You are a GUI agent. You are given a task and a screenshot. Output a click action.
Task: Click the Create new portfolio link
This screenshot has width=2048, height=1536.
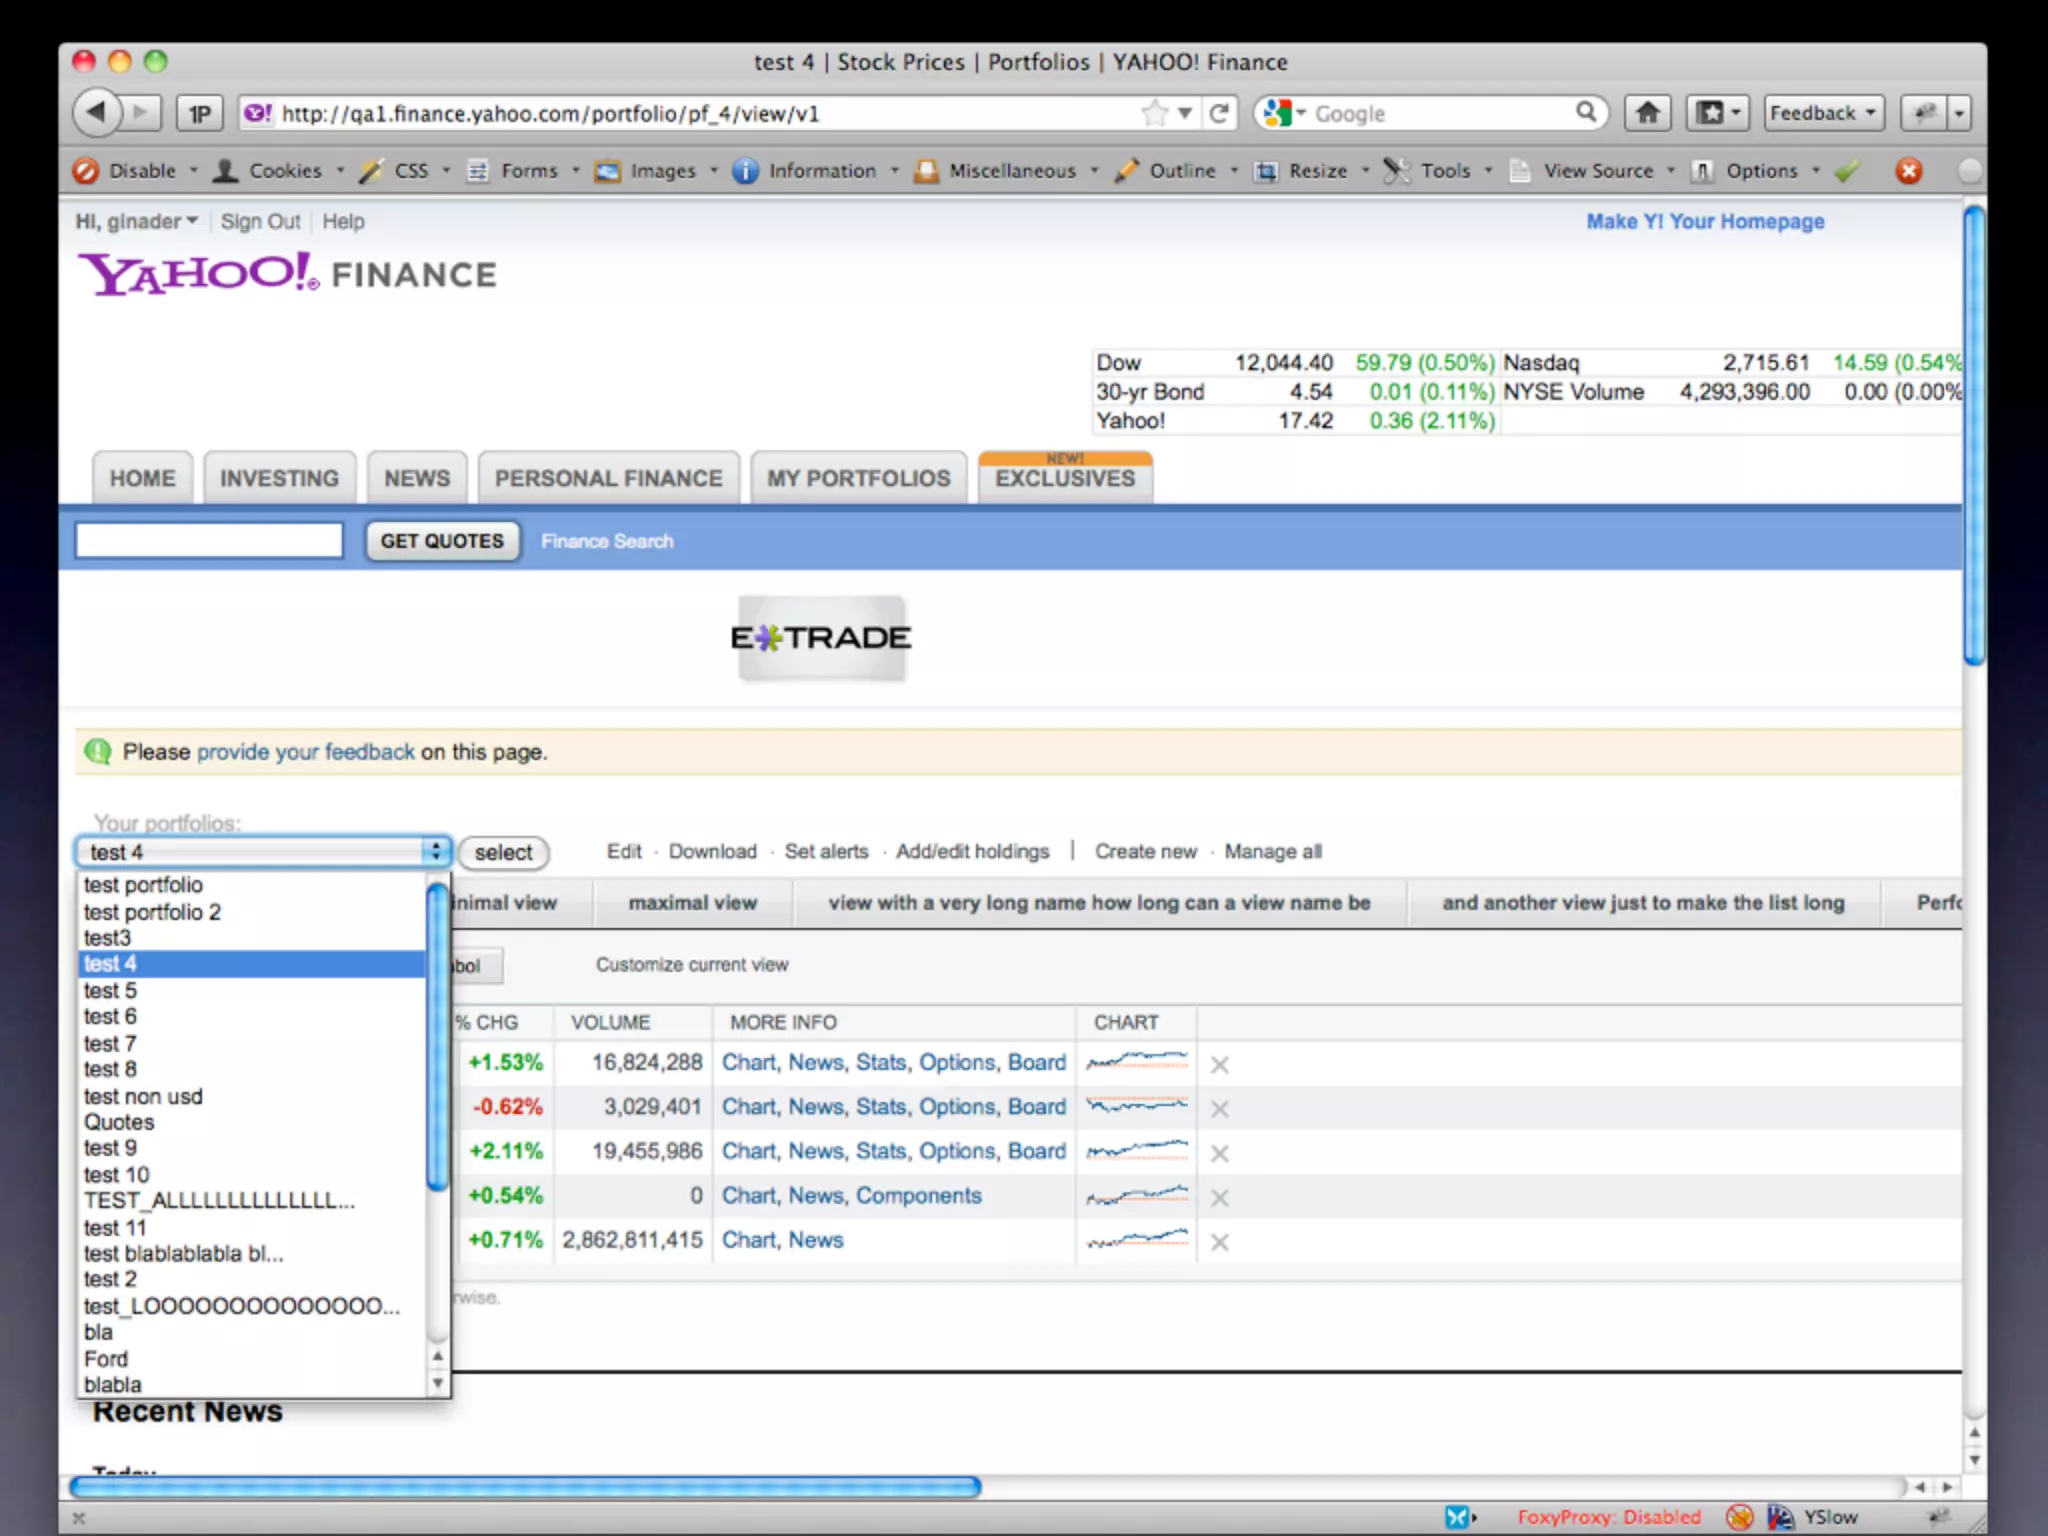pyautogui.click(x=1145, y=852)
